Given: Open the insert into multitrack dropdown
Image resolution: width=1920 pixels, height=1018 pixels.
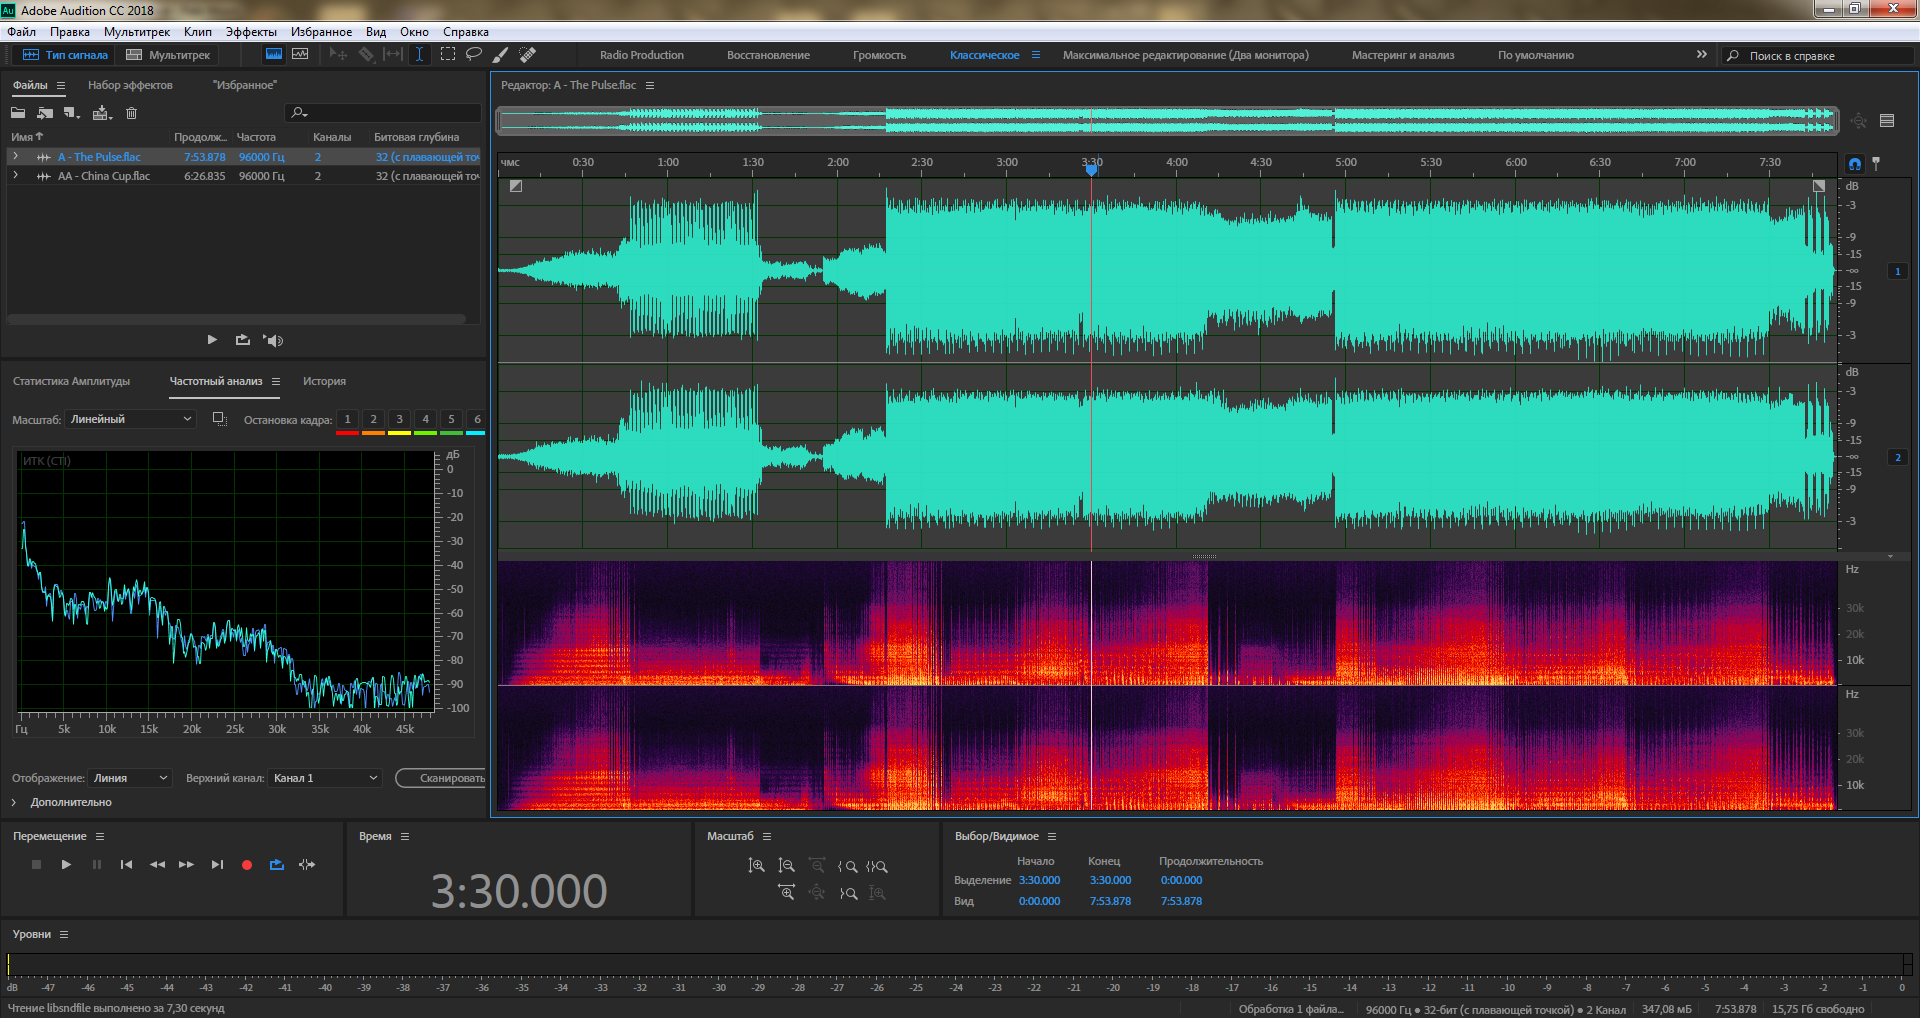Looking at the screenshot, I should click(102, 113).
